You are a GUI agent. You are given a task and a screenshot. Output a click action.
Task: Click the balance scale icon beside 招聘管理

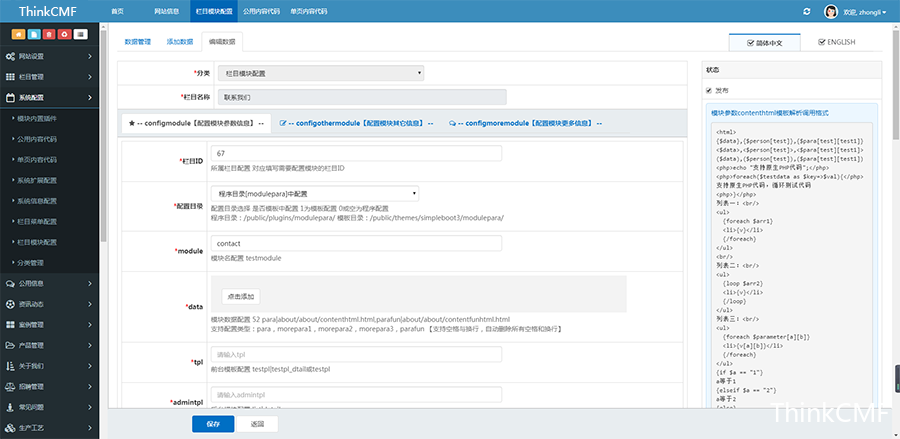pyautogui.click(x=10, y=387)
